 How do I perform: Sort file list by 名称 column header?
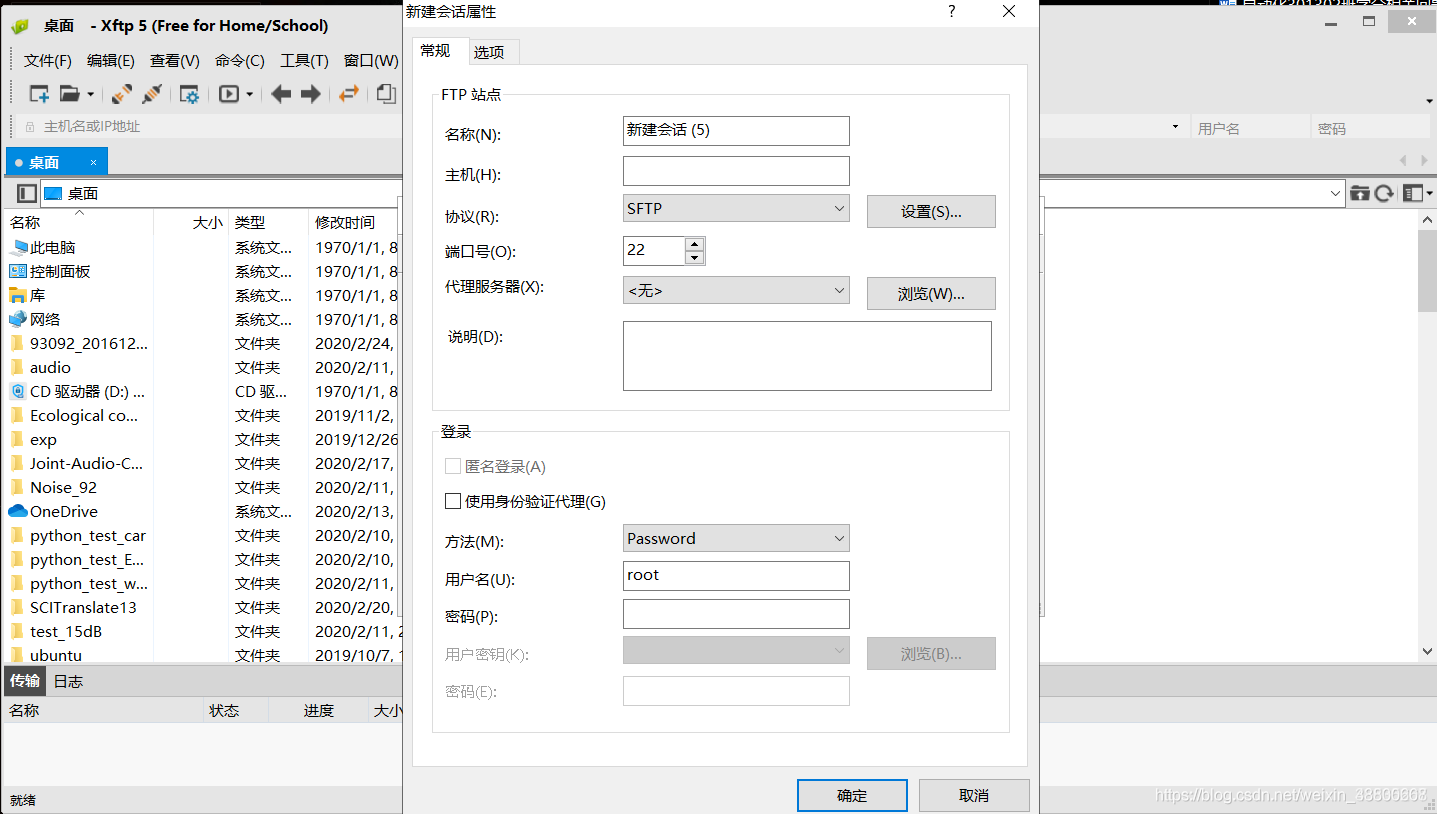point(78,222)
